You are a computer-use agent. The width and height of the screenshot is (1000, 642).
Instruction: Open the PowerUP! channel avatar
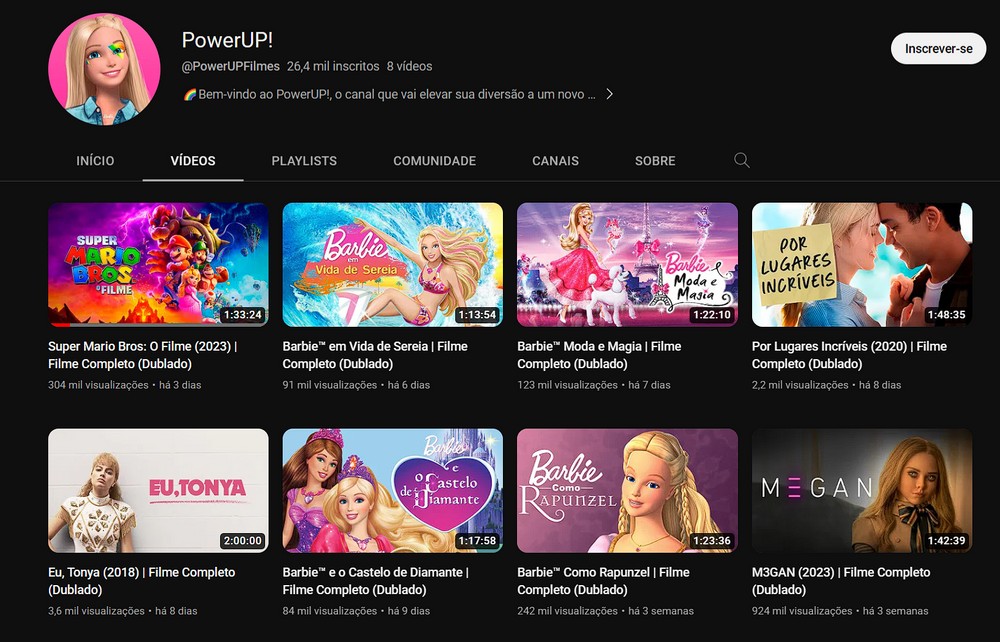coord(104,69)
